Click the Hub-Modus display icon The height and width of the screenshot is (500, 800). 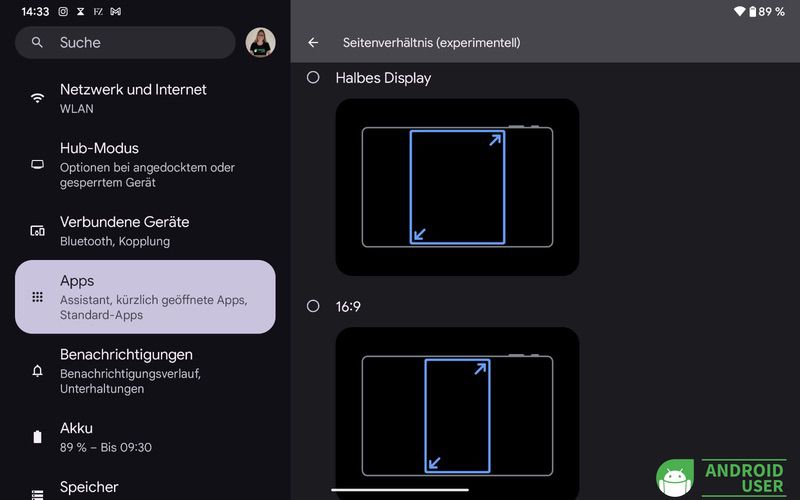coord(37,164)
